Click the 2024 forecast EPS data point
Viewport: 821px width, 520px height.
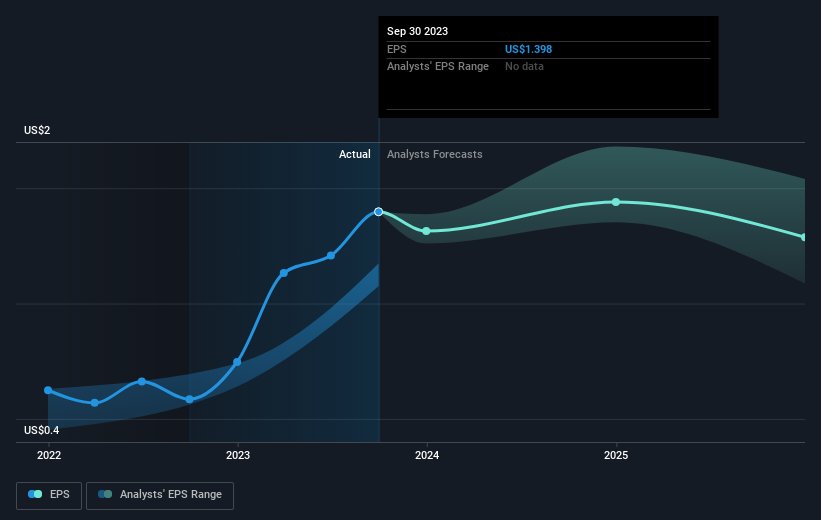[426, 231]
